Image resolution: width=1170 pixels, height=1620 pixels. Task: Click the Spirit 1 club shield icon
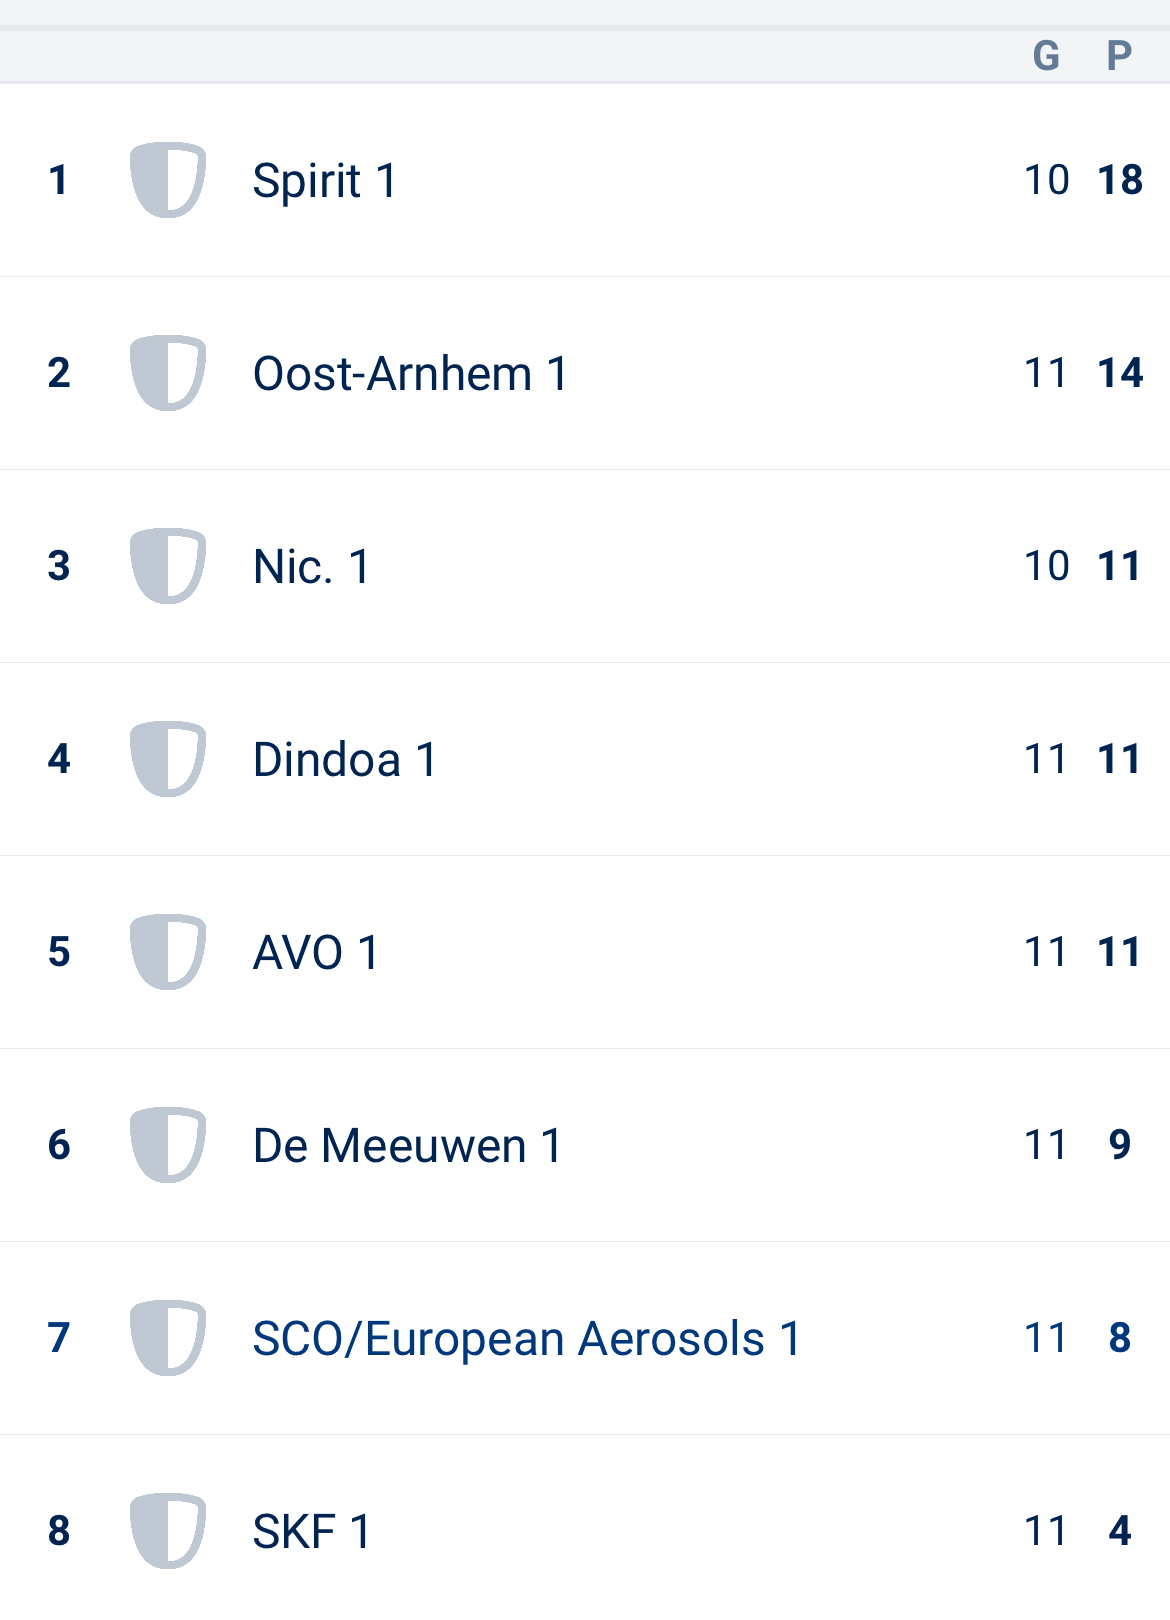pos(168,180)
